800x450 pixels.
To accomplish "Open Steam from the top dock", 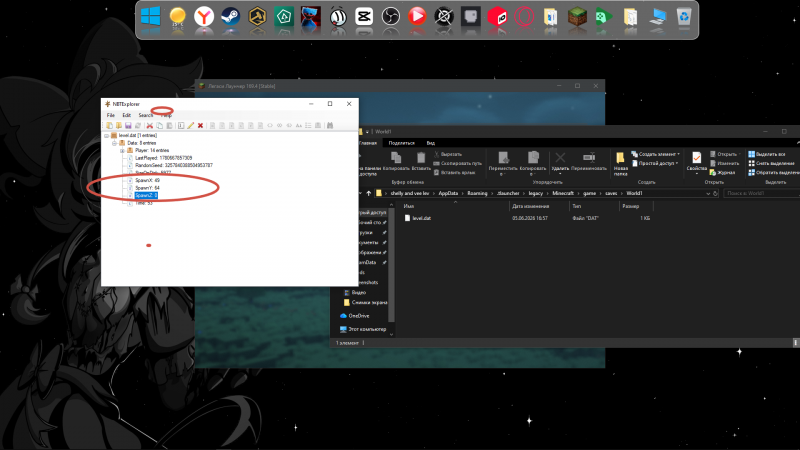I will [x=230, y=17].
